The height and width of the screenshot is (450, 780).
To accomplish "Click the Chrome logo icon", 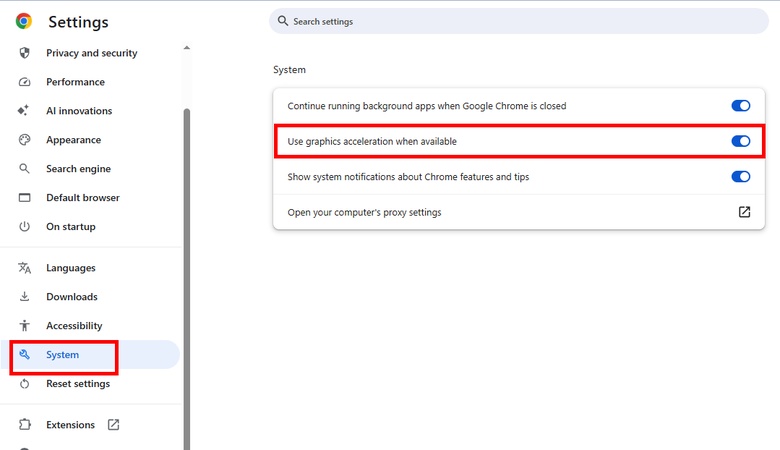I will 23,21.
